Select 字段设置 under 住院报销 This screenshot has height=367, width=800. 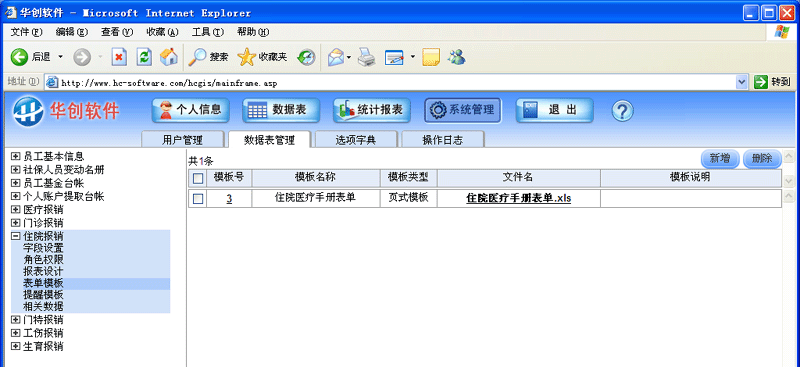(x=43, y=248)
